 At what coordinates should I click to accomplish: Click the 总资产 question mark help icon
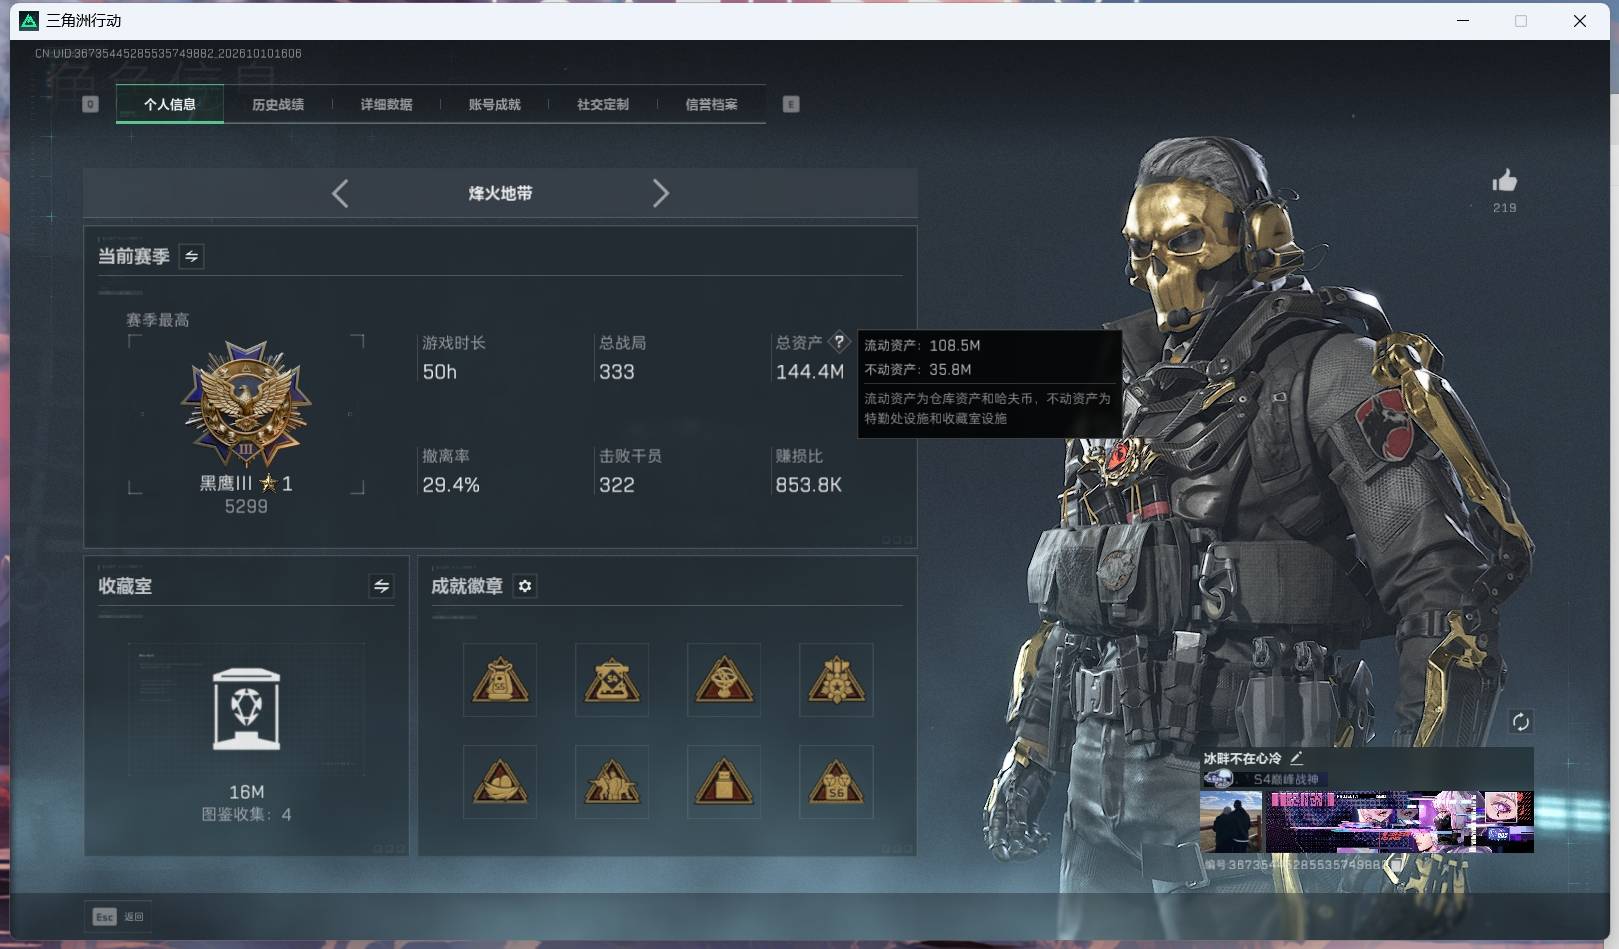(x=839, y=341)
